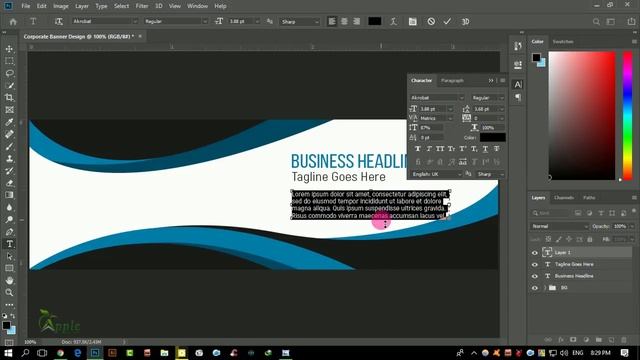Toggle text orientation in options bar
Screen dimensions: 640x360
[59, 22]
